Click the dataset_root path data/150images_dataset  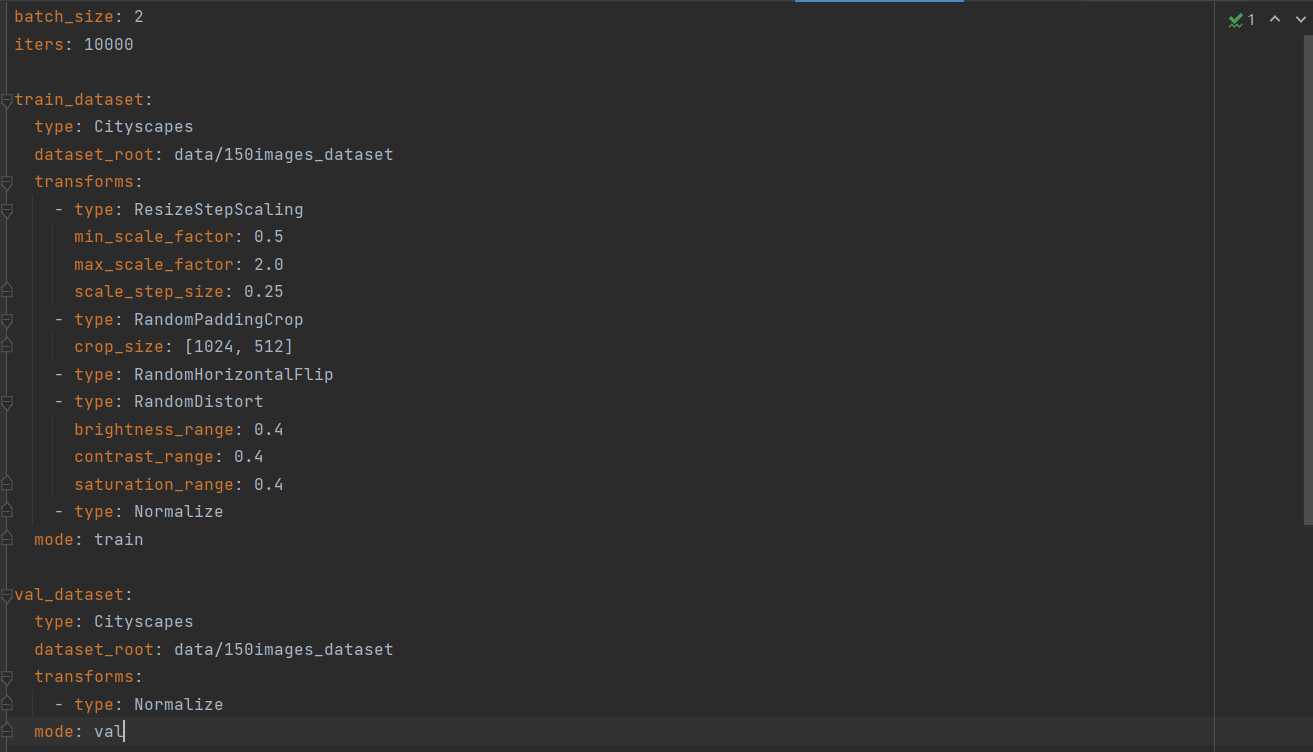coord(285,154)
